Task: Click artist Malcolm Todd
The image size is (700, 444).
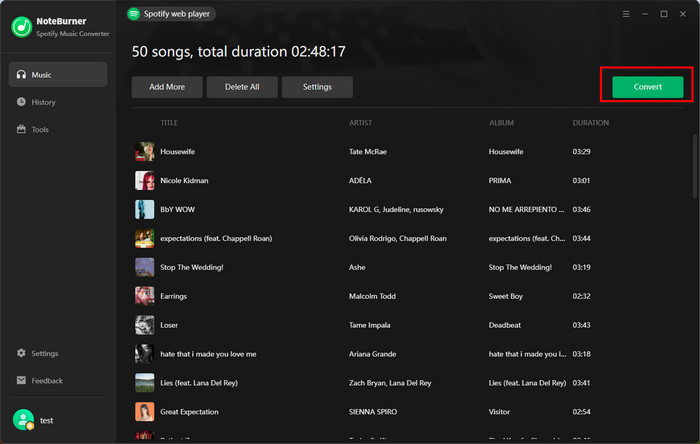Action: 372,296
